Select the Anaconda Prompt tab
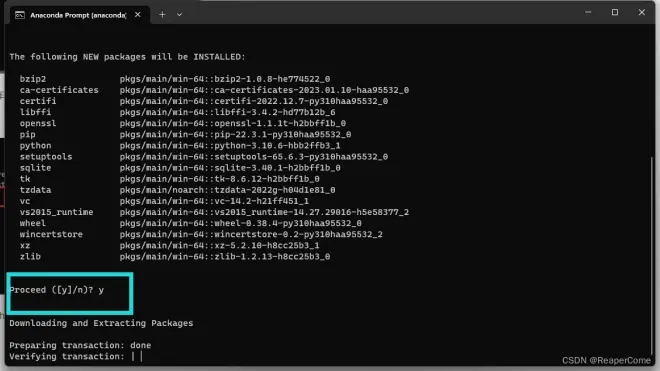 click(x=79, y=15)
